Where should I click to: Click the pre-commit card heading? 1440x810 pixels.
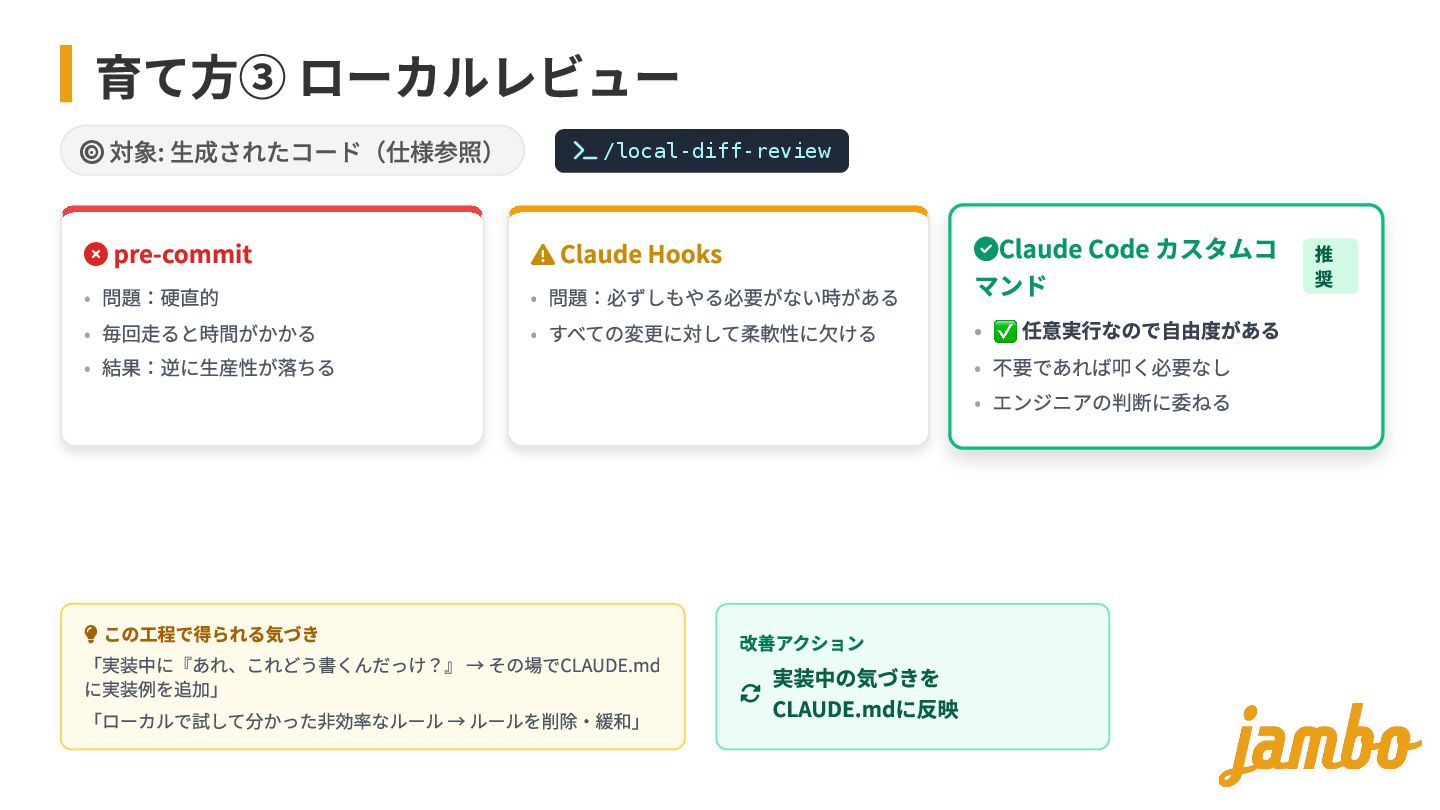coord(182,255)
